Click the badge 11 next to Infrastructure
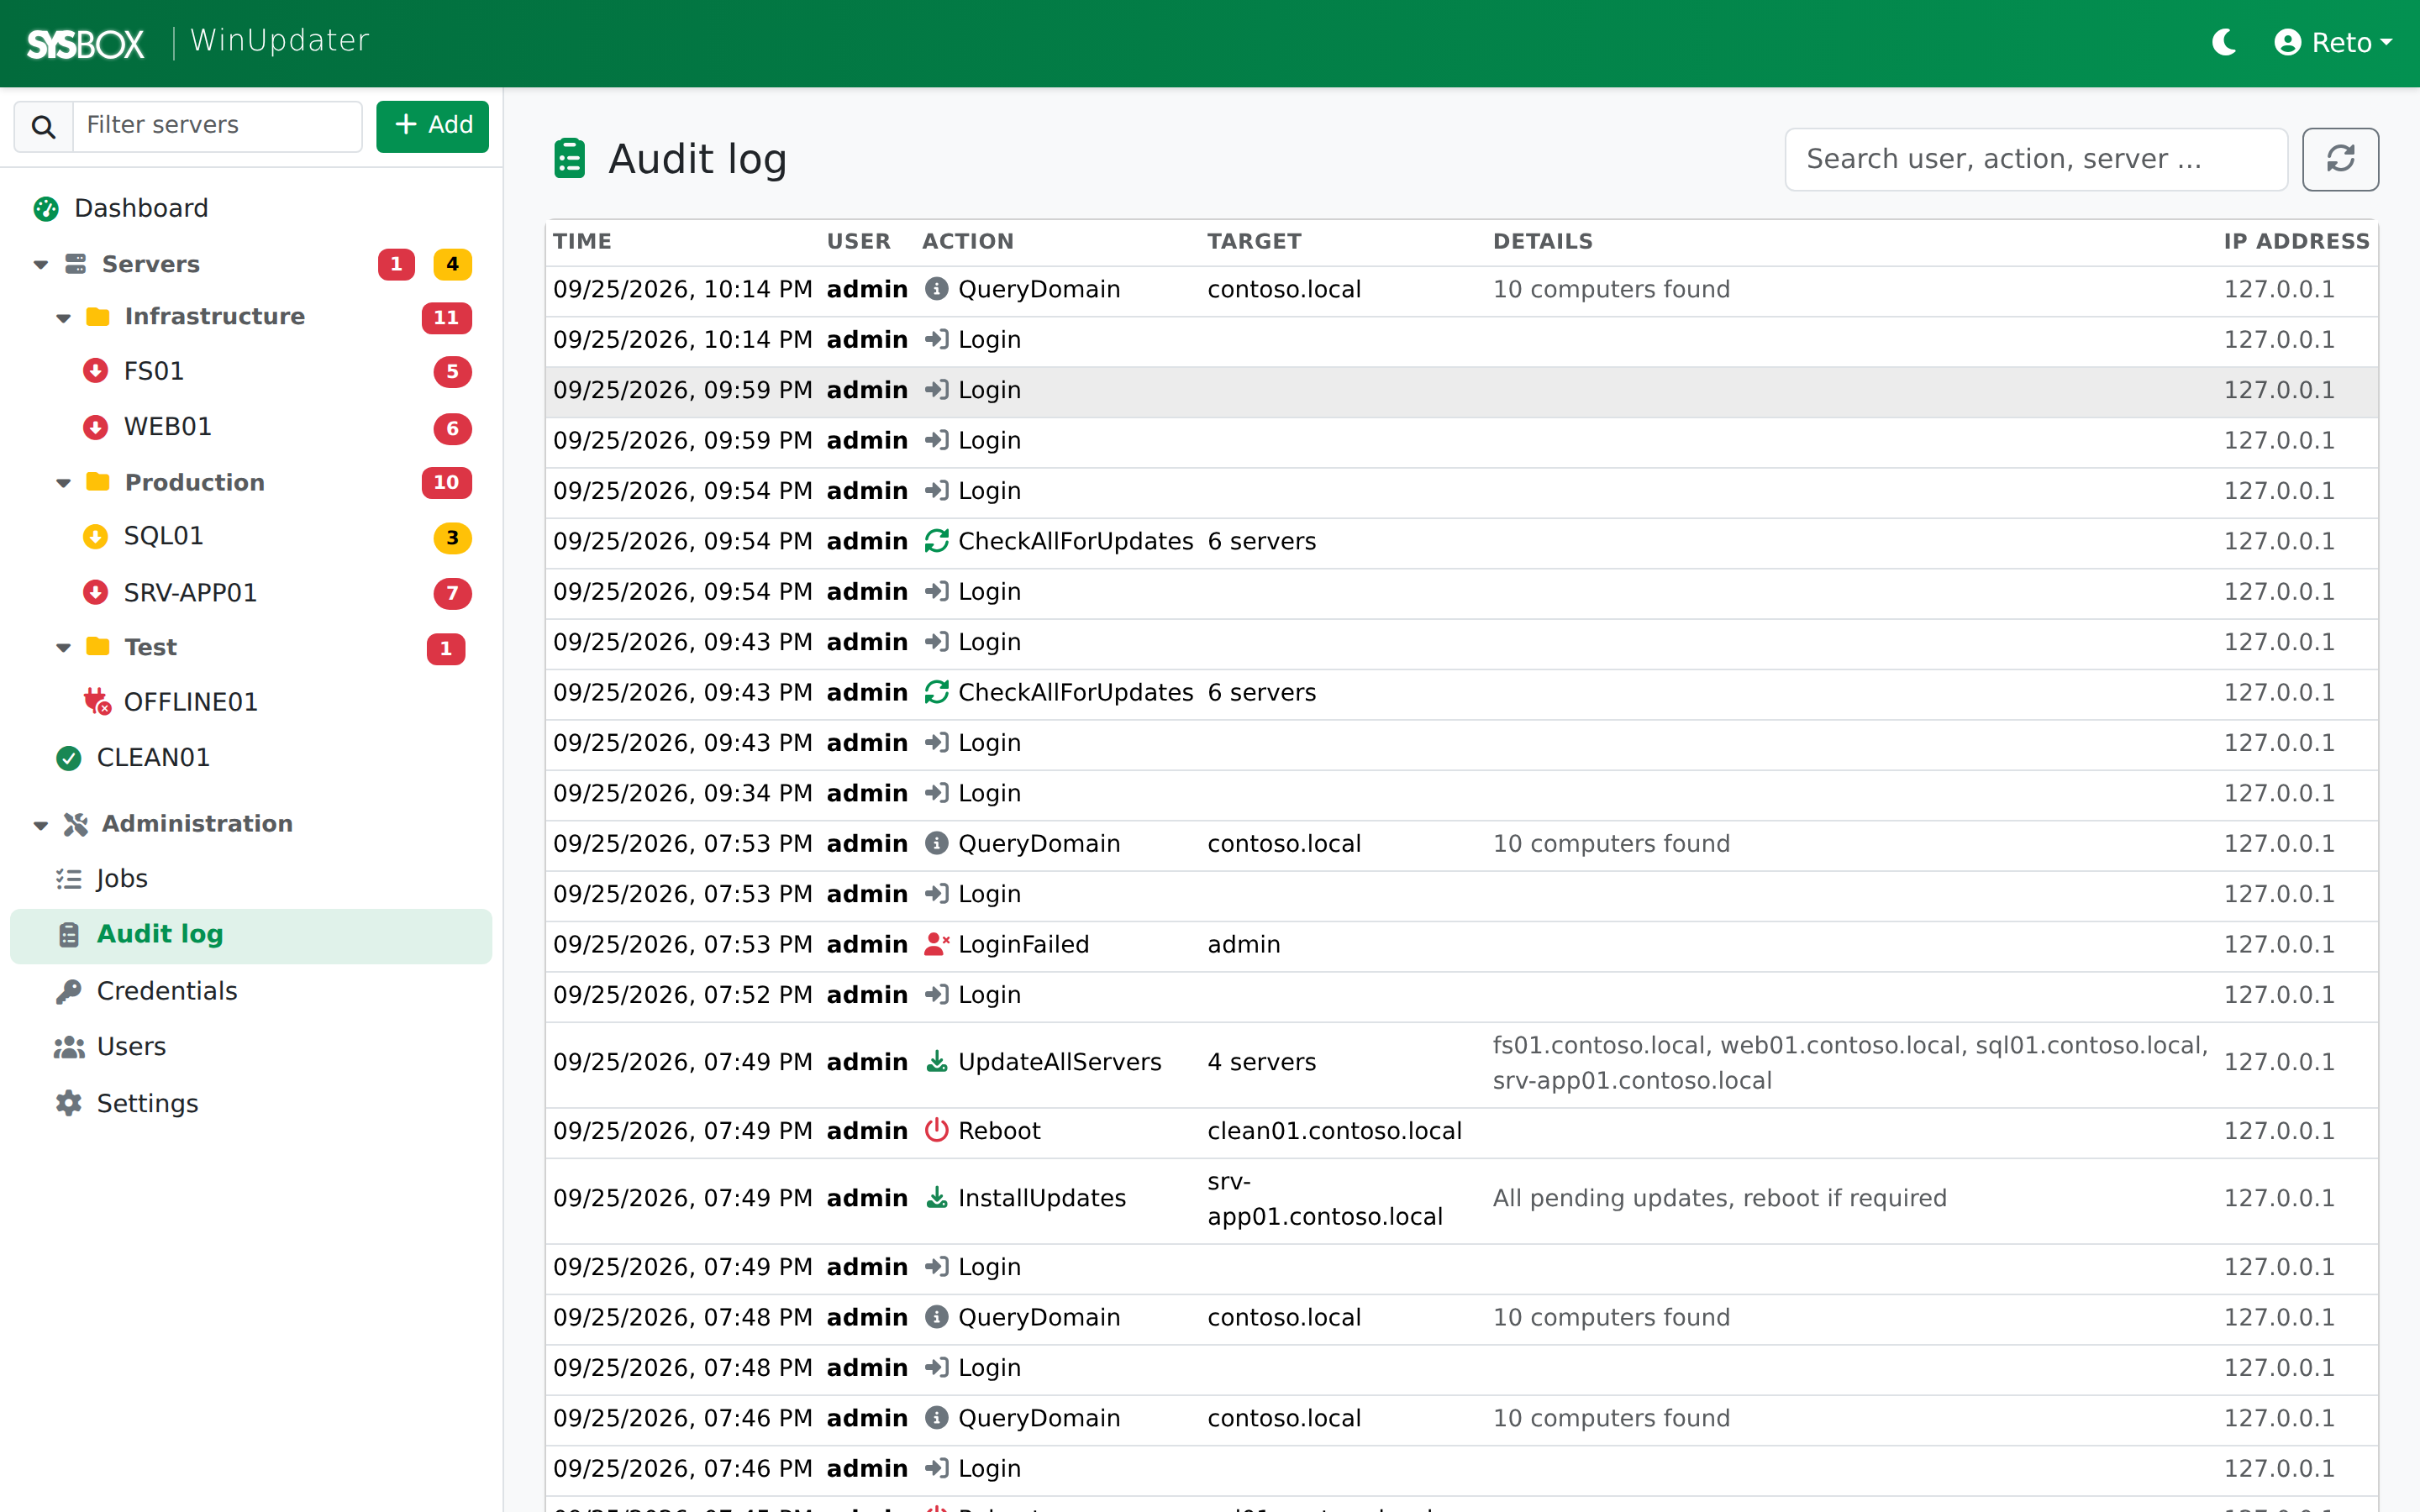Image resolution: width=2420 pixels, height=1512 pixels. pos(446,318)
